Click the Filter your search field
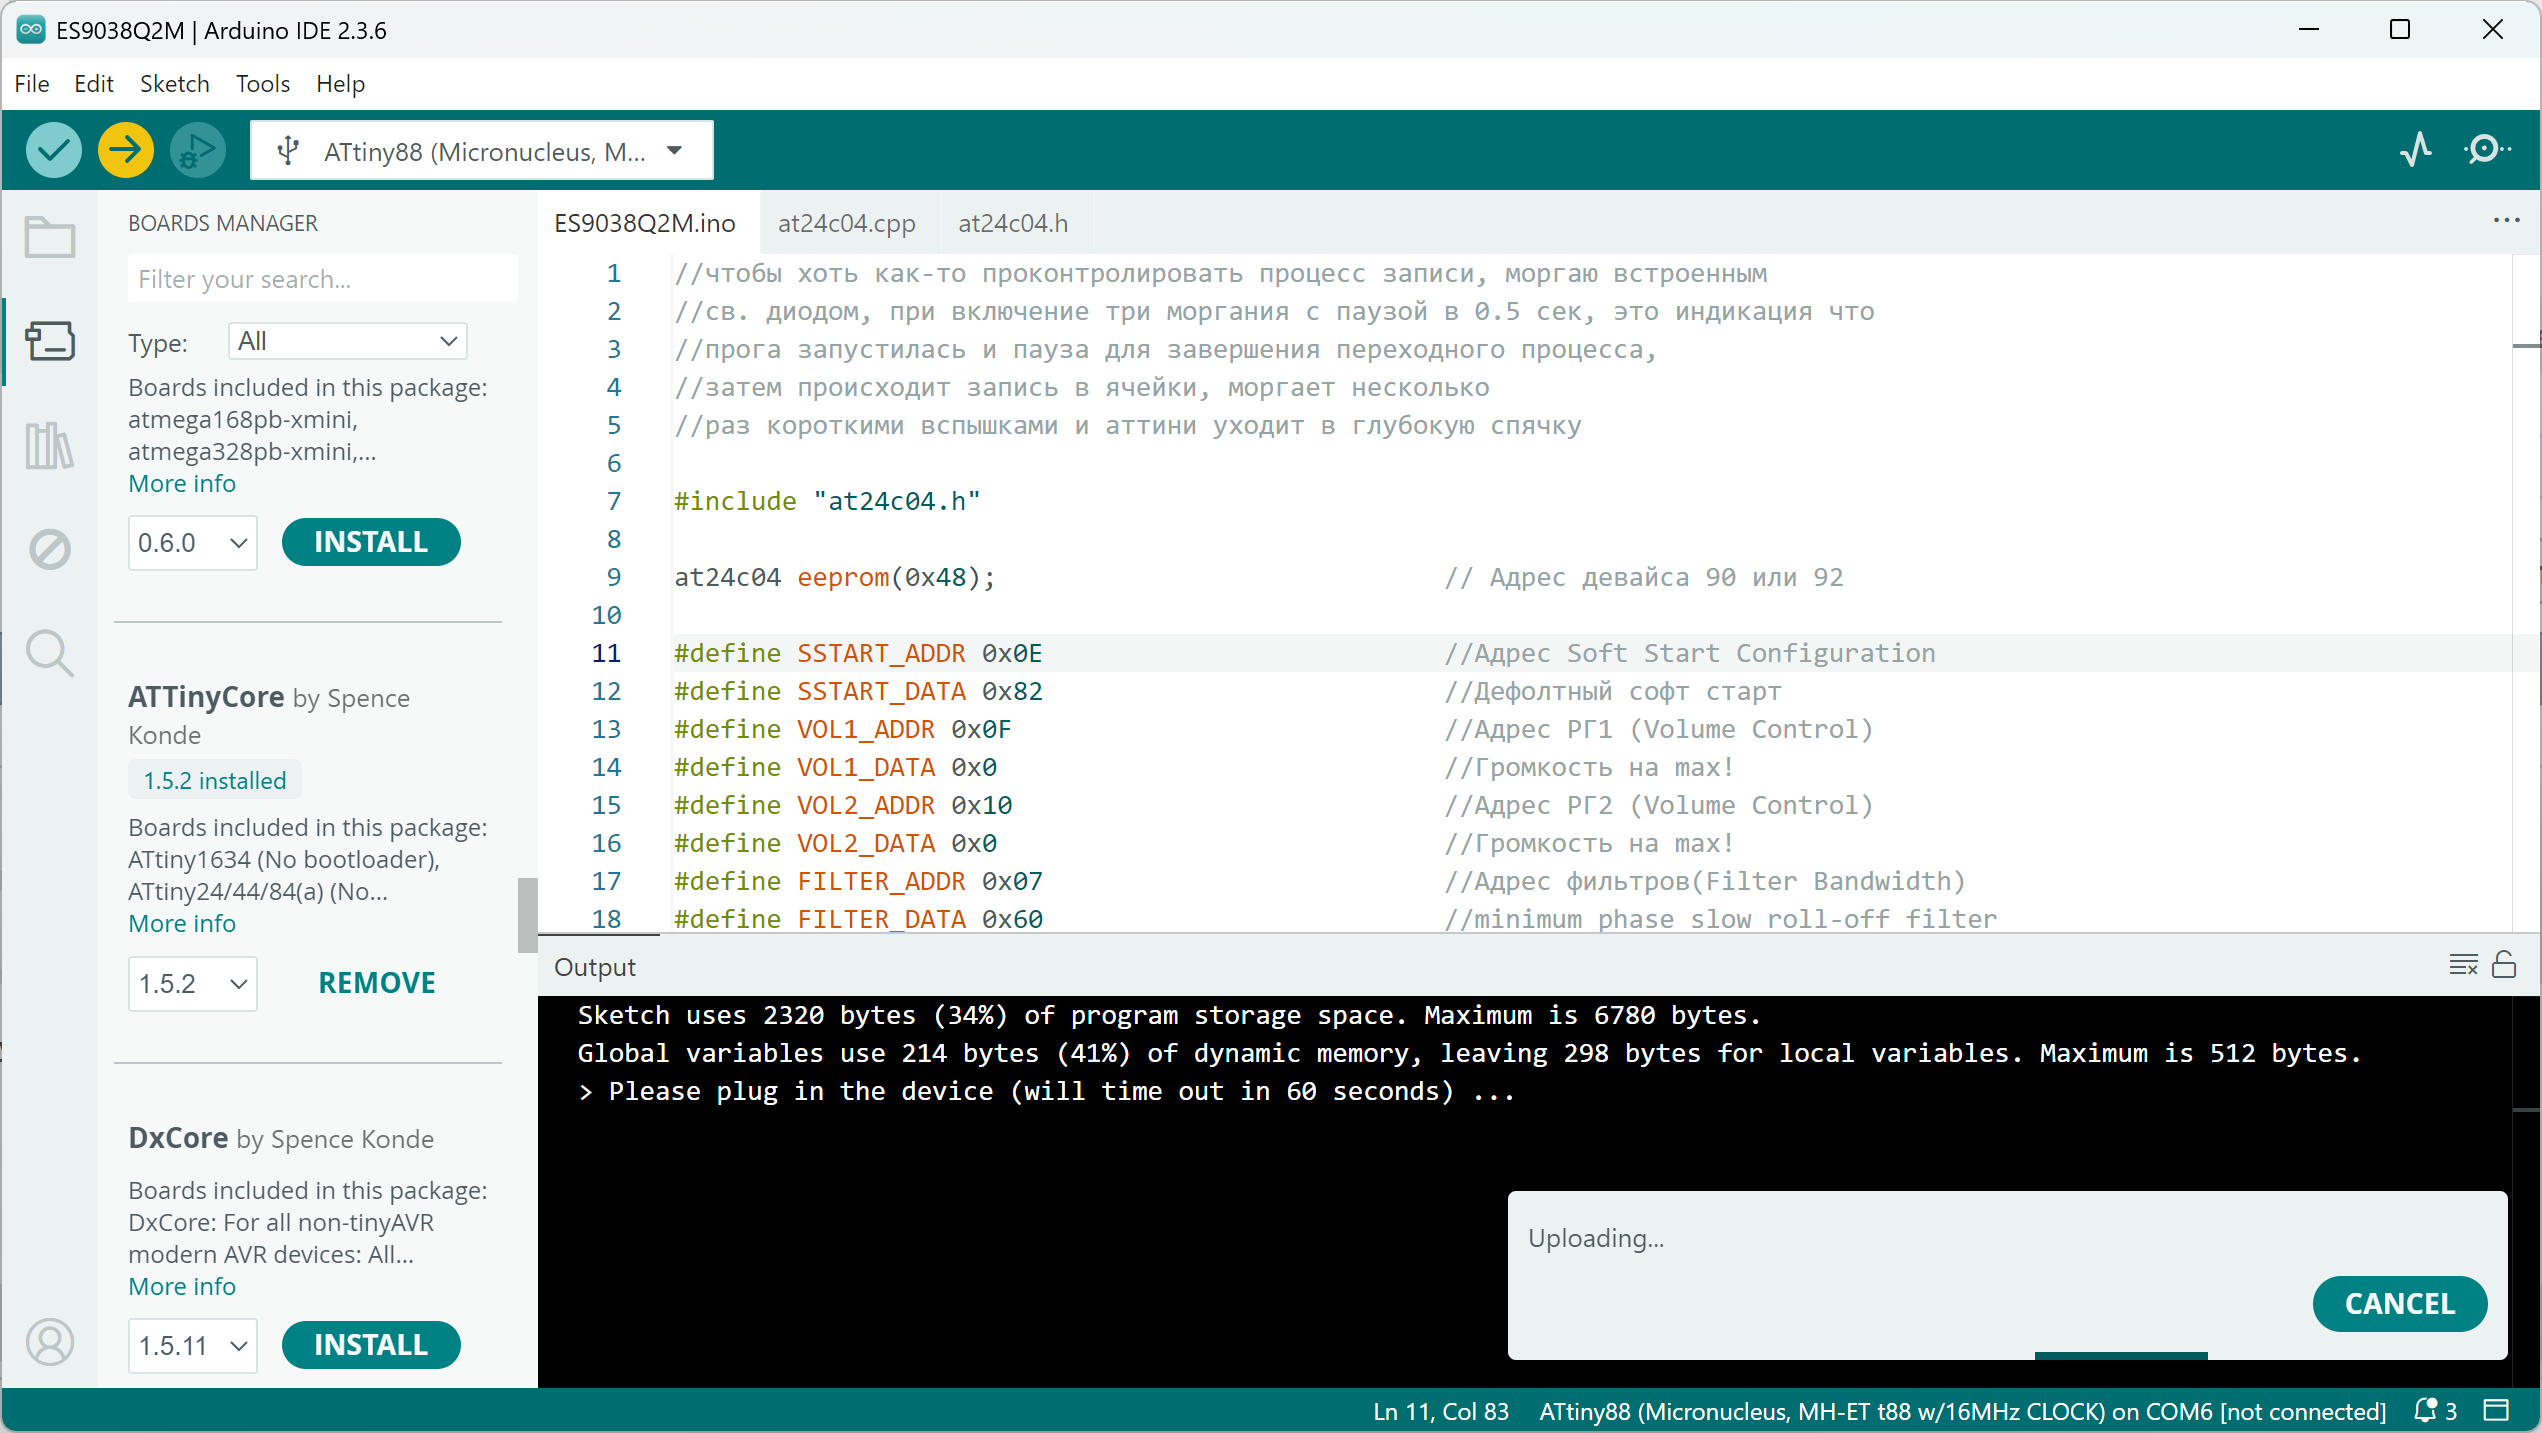2542x1433 pixels. click(322, 279)
